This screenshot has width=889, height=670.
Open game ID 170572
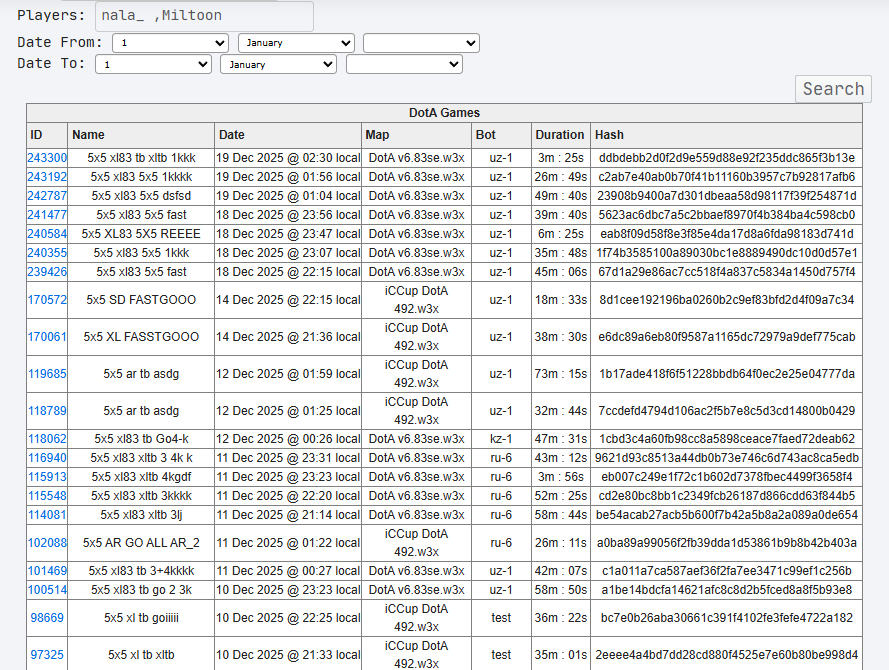(x=47, y=300)
